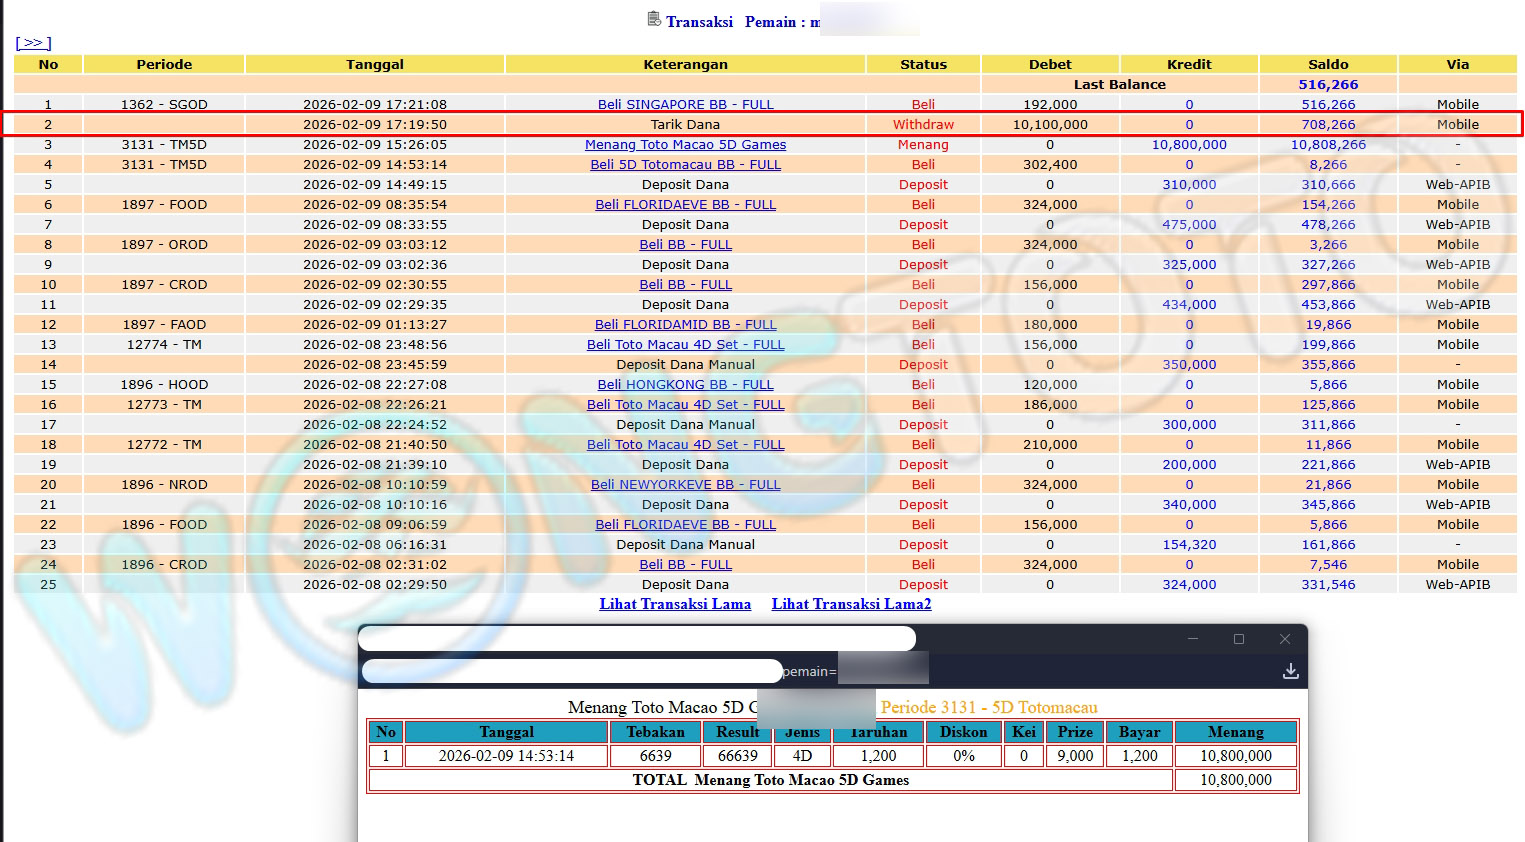Click the popup window address bar

pyautogui.click(x=572, y=671)
